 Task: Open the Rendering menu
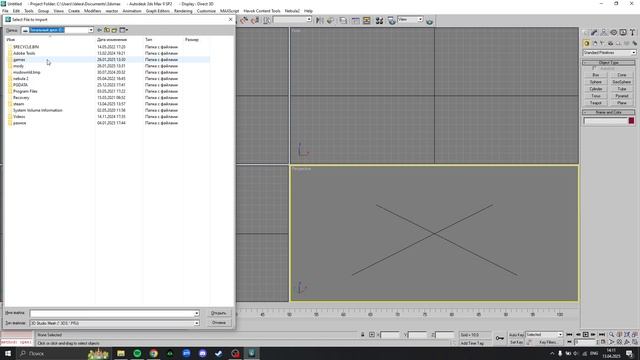point(183,11)
